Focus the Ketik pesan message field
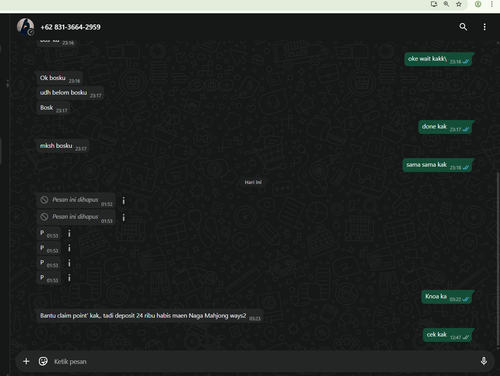This screenshot has height=376, width=500. [x=263, y=361]
